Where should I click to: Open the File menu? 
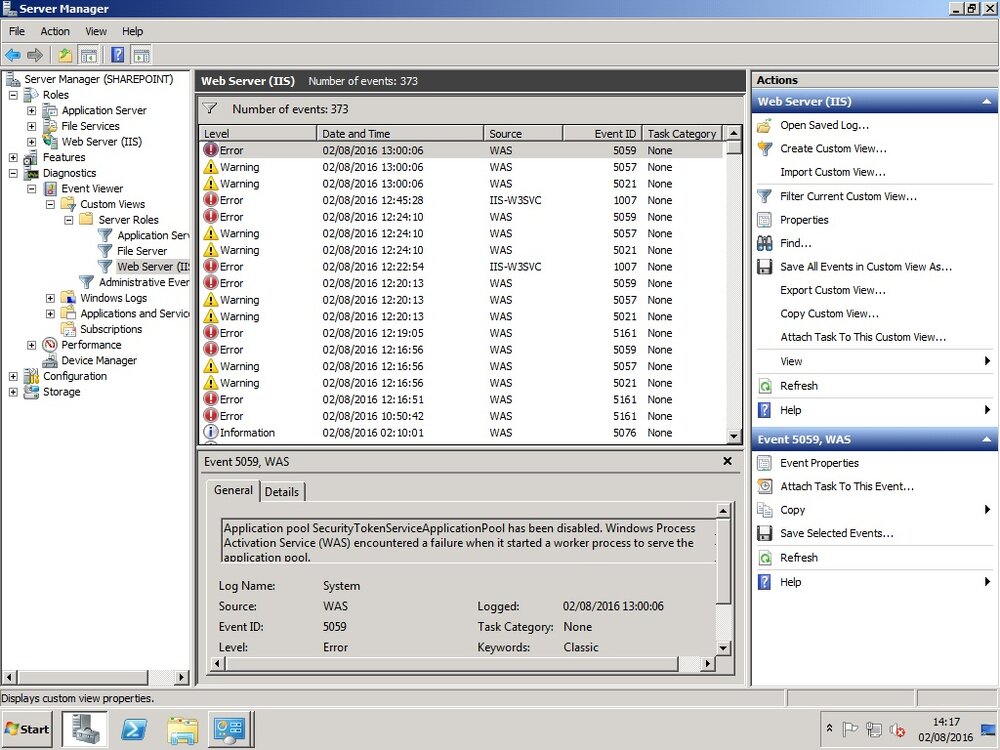click(17, 31)
